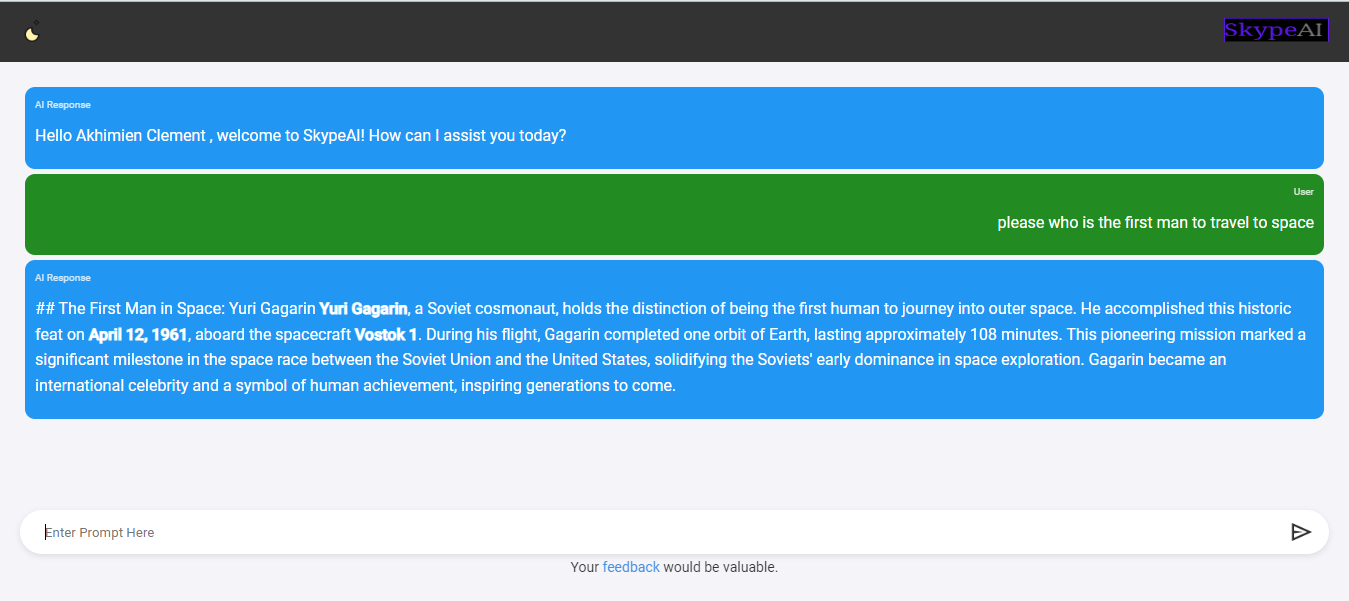
Task: Click the first 'AI Response' label
Action: pyautogui.click(x=63, y=104)
